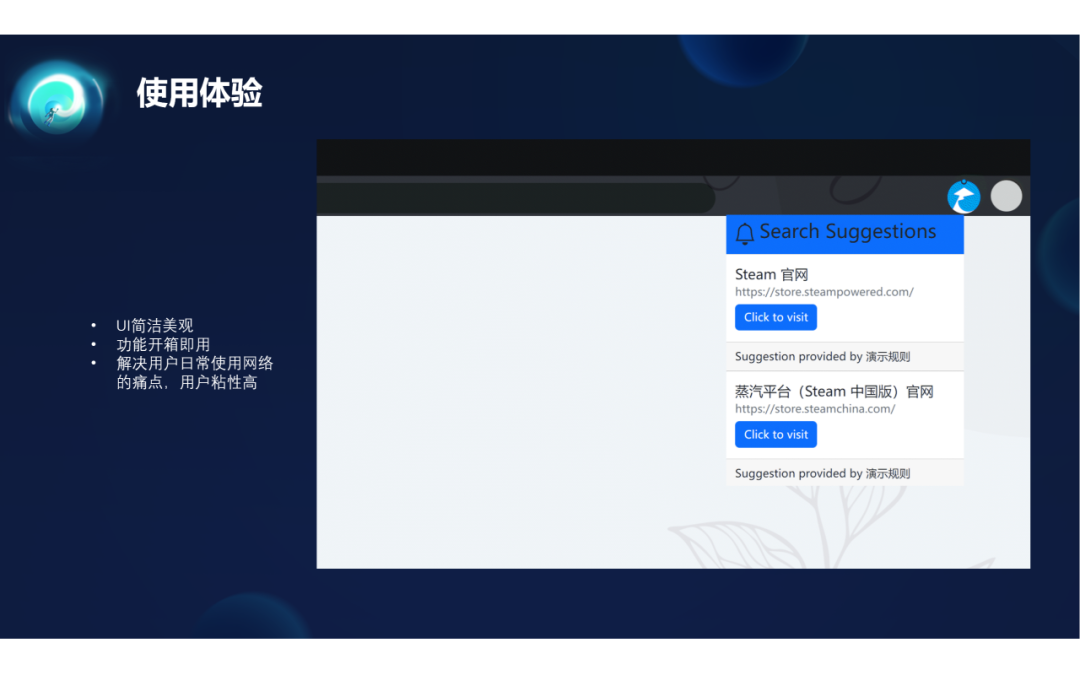Open the store.steamchina.com URL link
This screenshot has height=675, width=1080.
815,409
